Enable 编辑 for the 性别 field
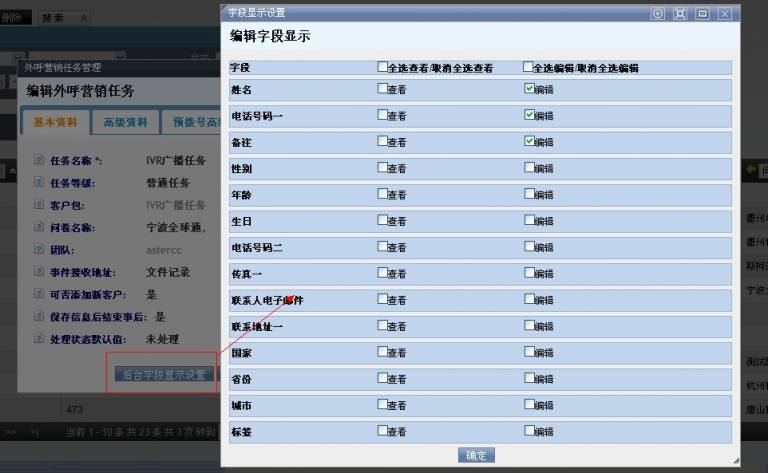 point(529,167)
